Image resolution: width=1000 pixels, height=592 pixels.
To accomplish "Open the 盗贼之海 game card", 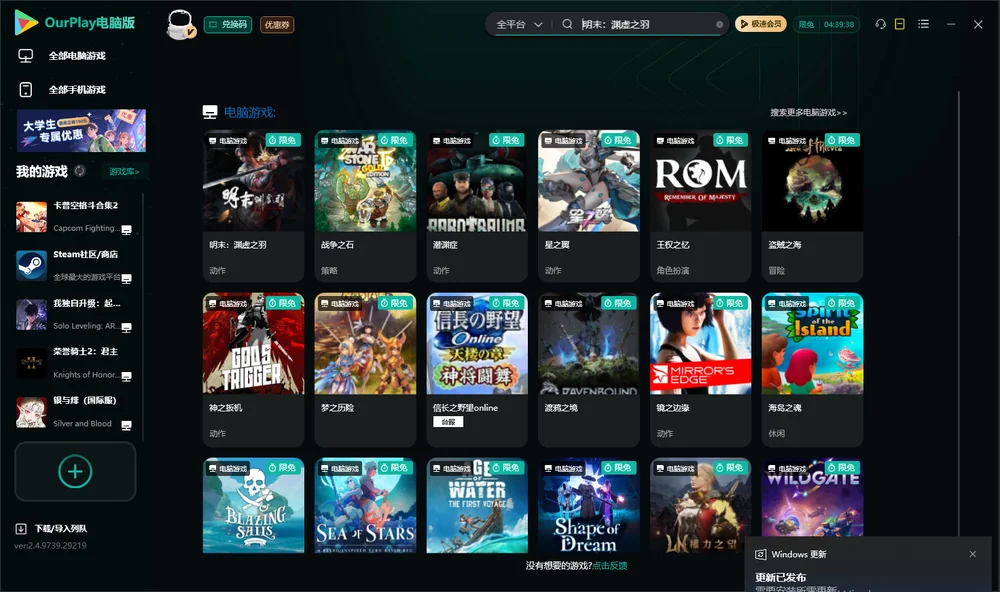I will point(812,205).
